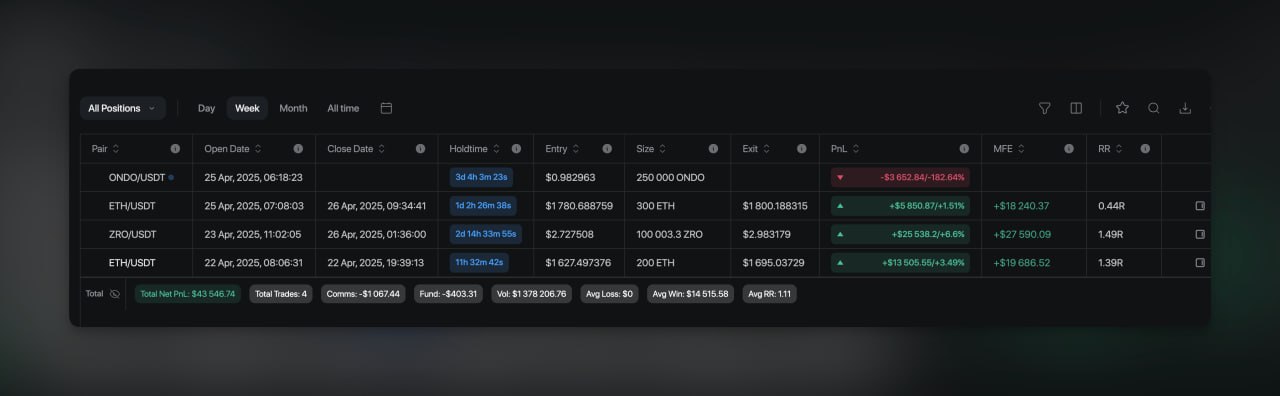Select the Week tab
The image size is (1280, 396).
(247, 108)
